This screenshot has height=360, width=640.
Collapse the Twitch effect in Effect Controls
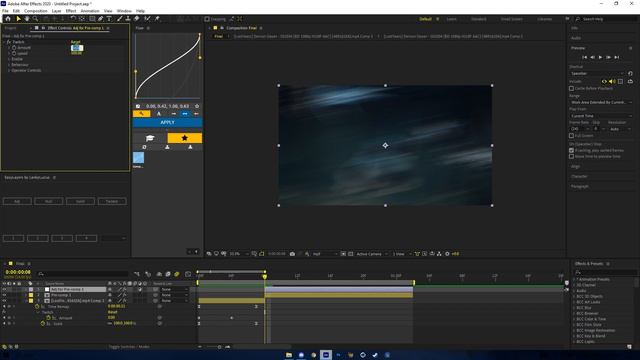pos(4,42)
